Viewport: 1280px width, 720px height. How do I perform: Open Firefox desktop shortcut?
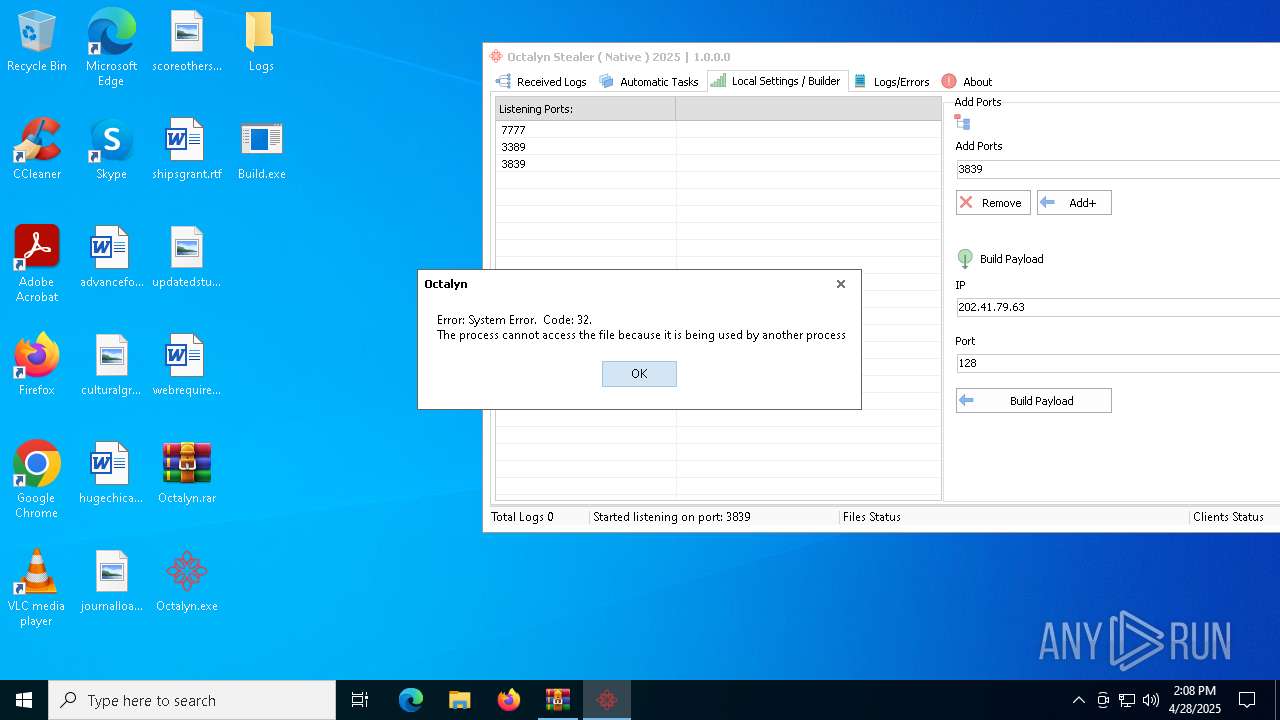tap(37, 366)
